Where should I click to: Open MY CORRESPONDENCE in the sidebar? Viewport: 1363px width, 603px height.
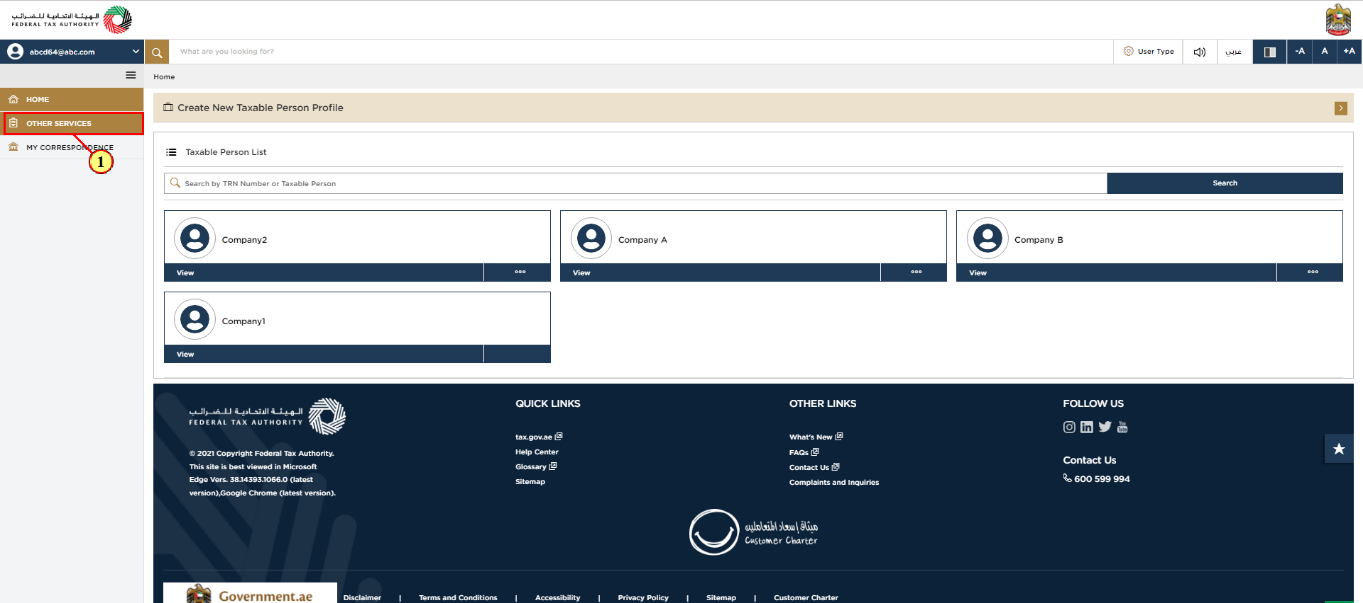(72, 148)
